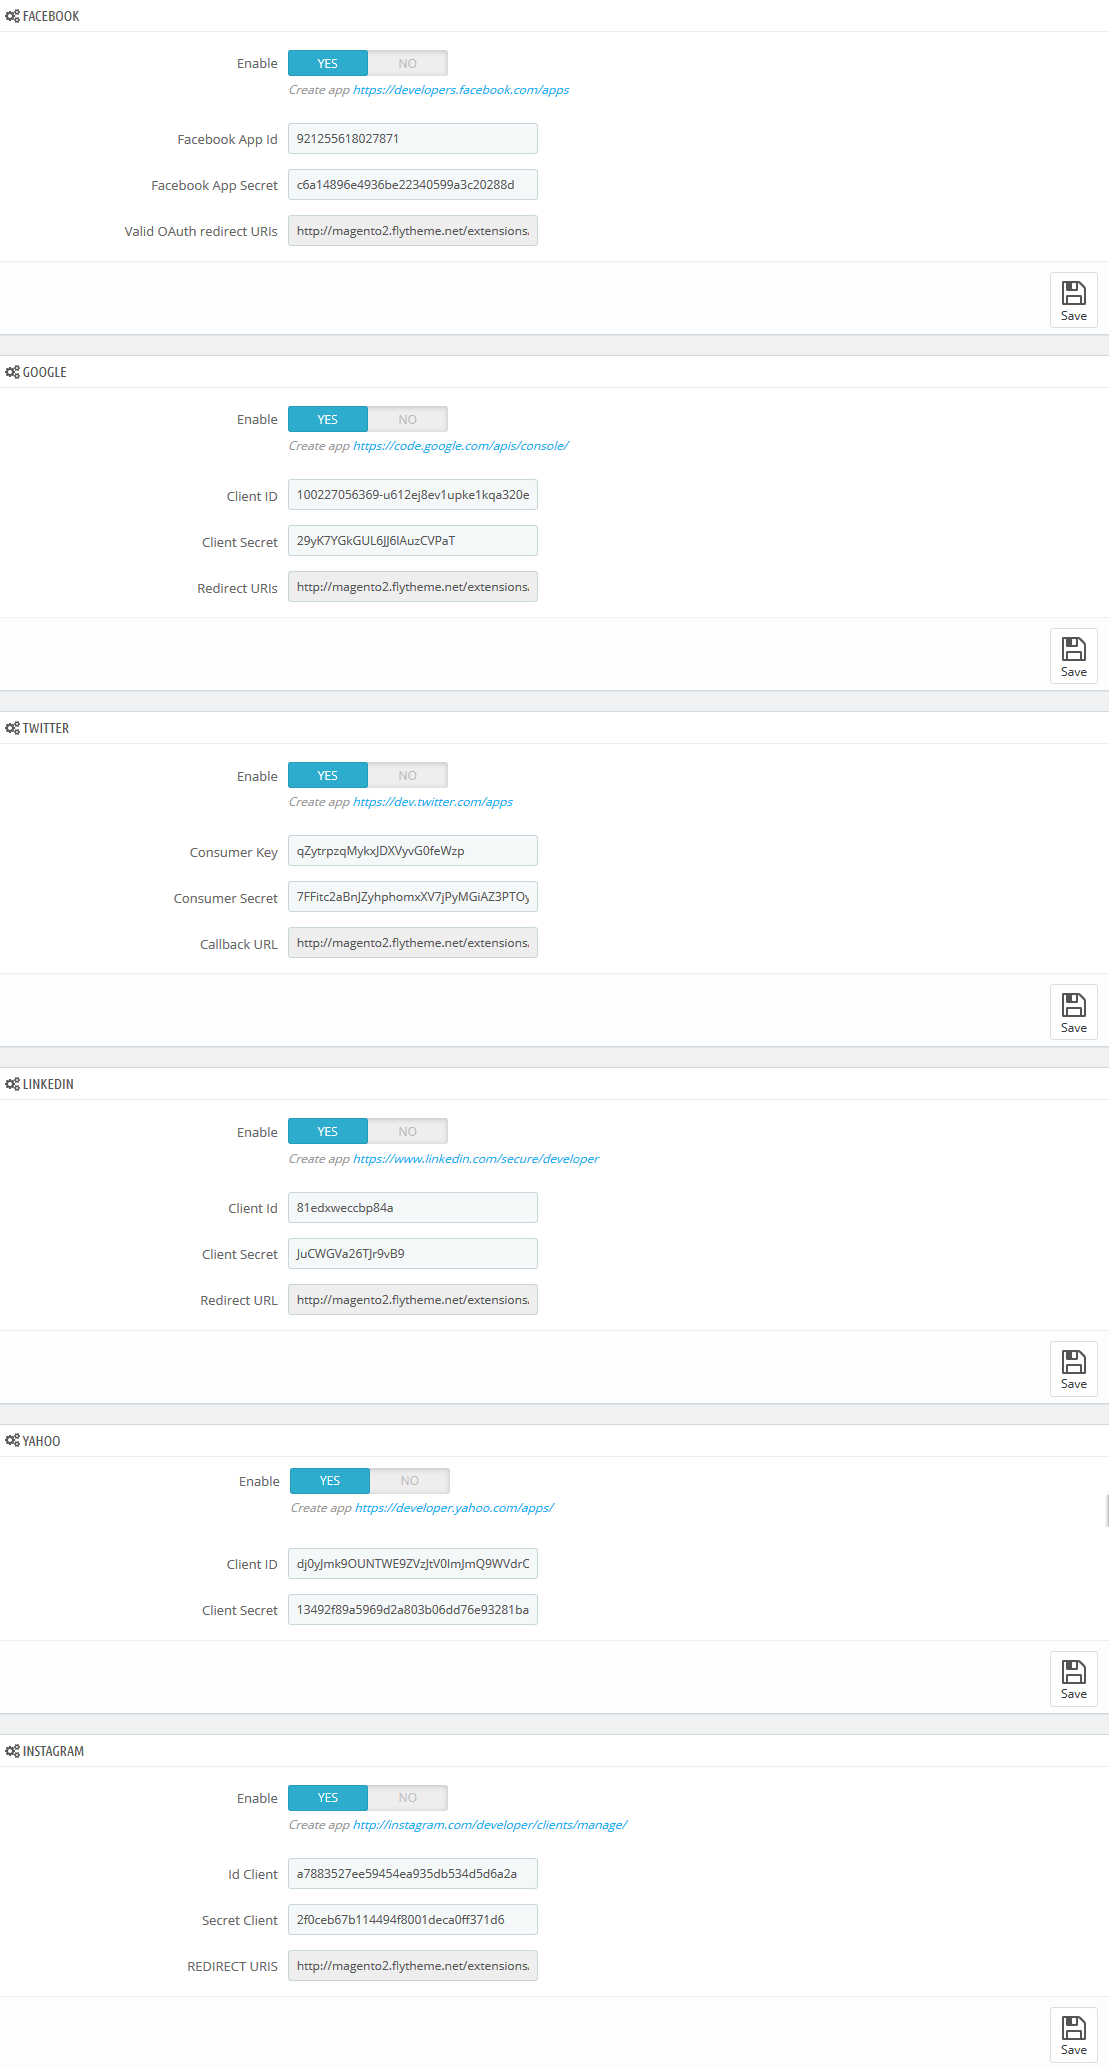This screenshot has width=1109, height=2067.
Task: Set Twitter Enable to YES
Action: (328, 775)
